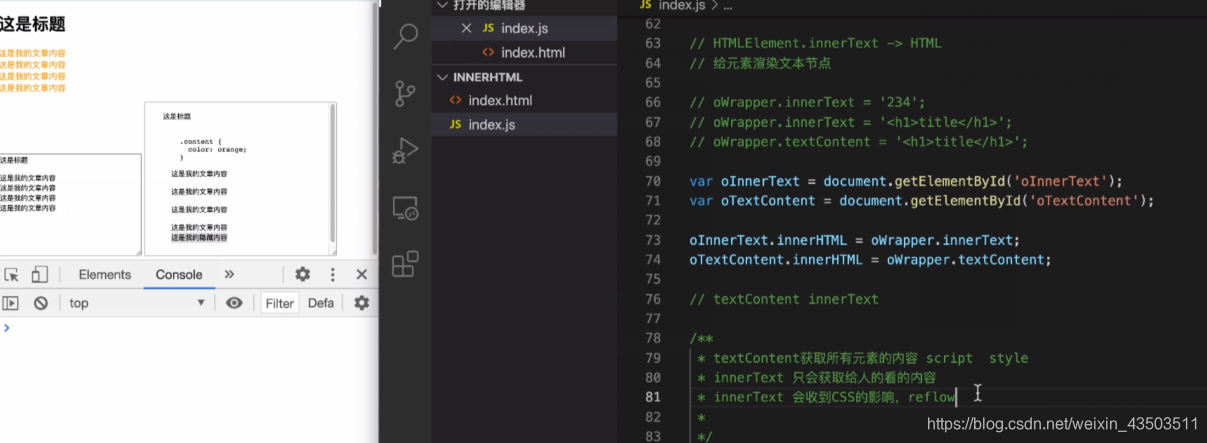This screenshot has width=1207, height=443.
Task: Toggle the DevTools device toolbar icon
Action: (x=39, y=275)
